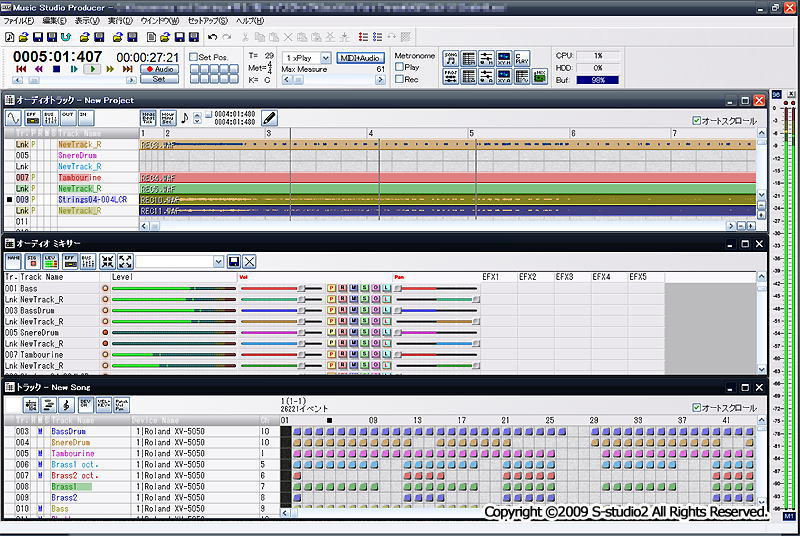Click the treble clef icon in track panel
The width and height of the screenshot is (800, 536).
[65, 405]
